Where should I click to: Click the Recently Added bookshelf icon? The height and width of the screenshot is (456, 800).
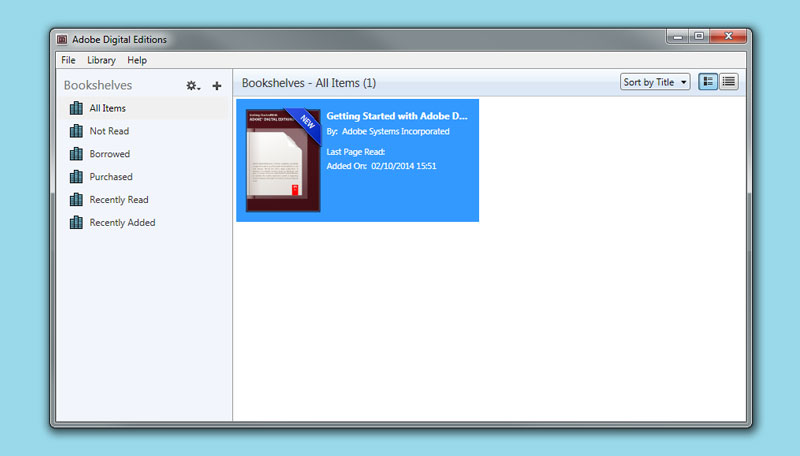click(76, 223)
